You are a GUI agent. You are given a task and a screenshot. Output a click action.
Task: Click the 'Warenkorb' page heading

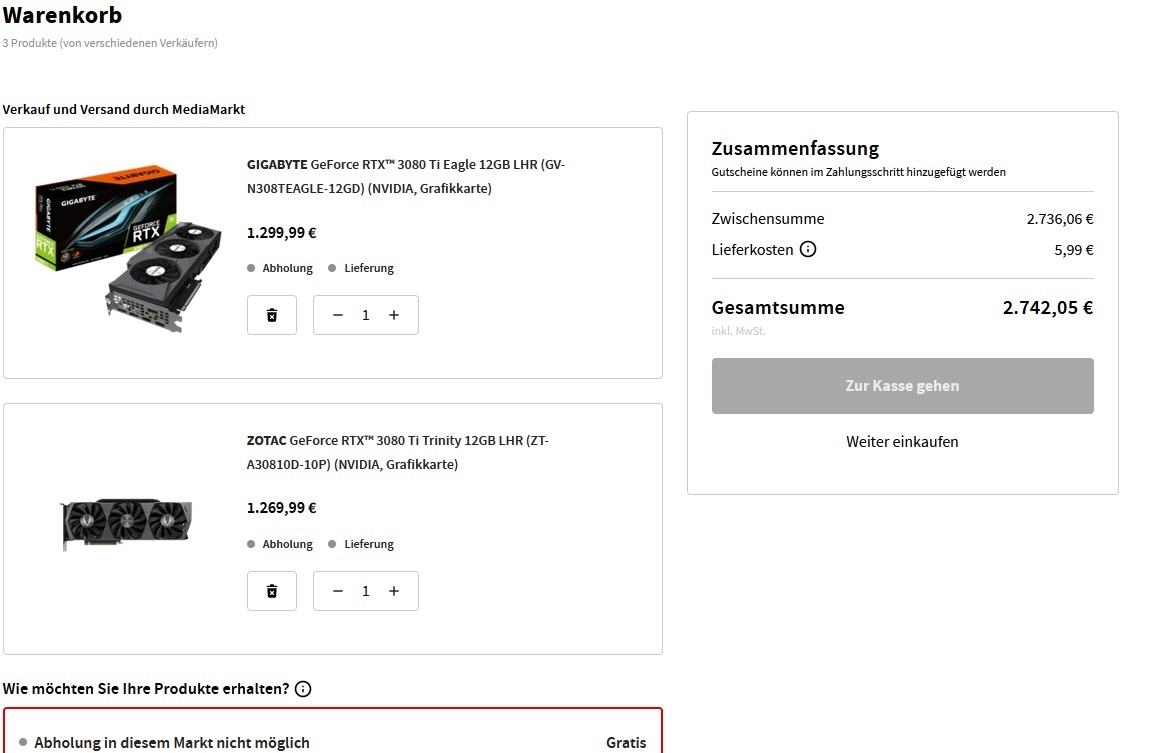click(62, 15)
